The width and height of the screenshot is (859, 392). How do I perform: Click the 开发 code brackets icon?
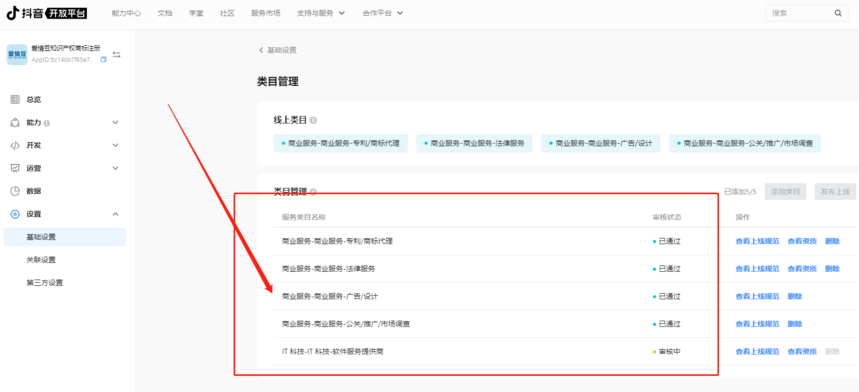(x=15, y=146)
